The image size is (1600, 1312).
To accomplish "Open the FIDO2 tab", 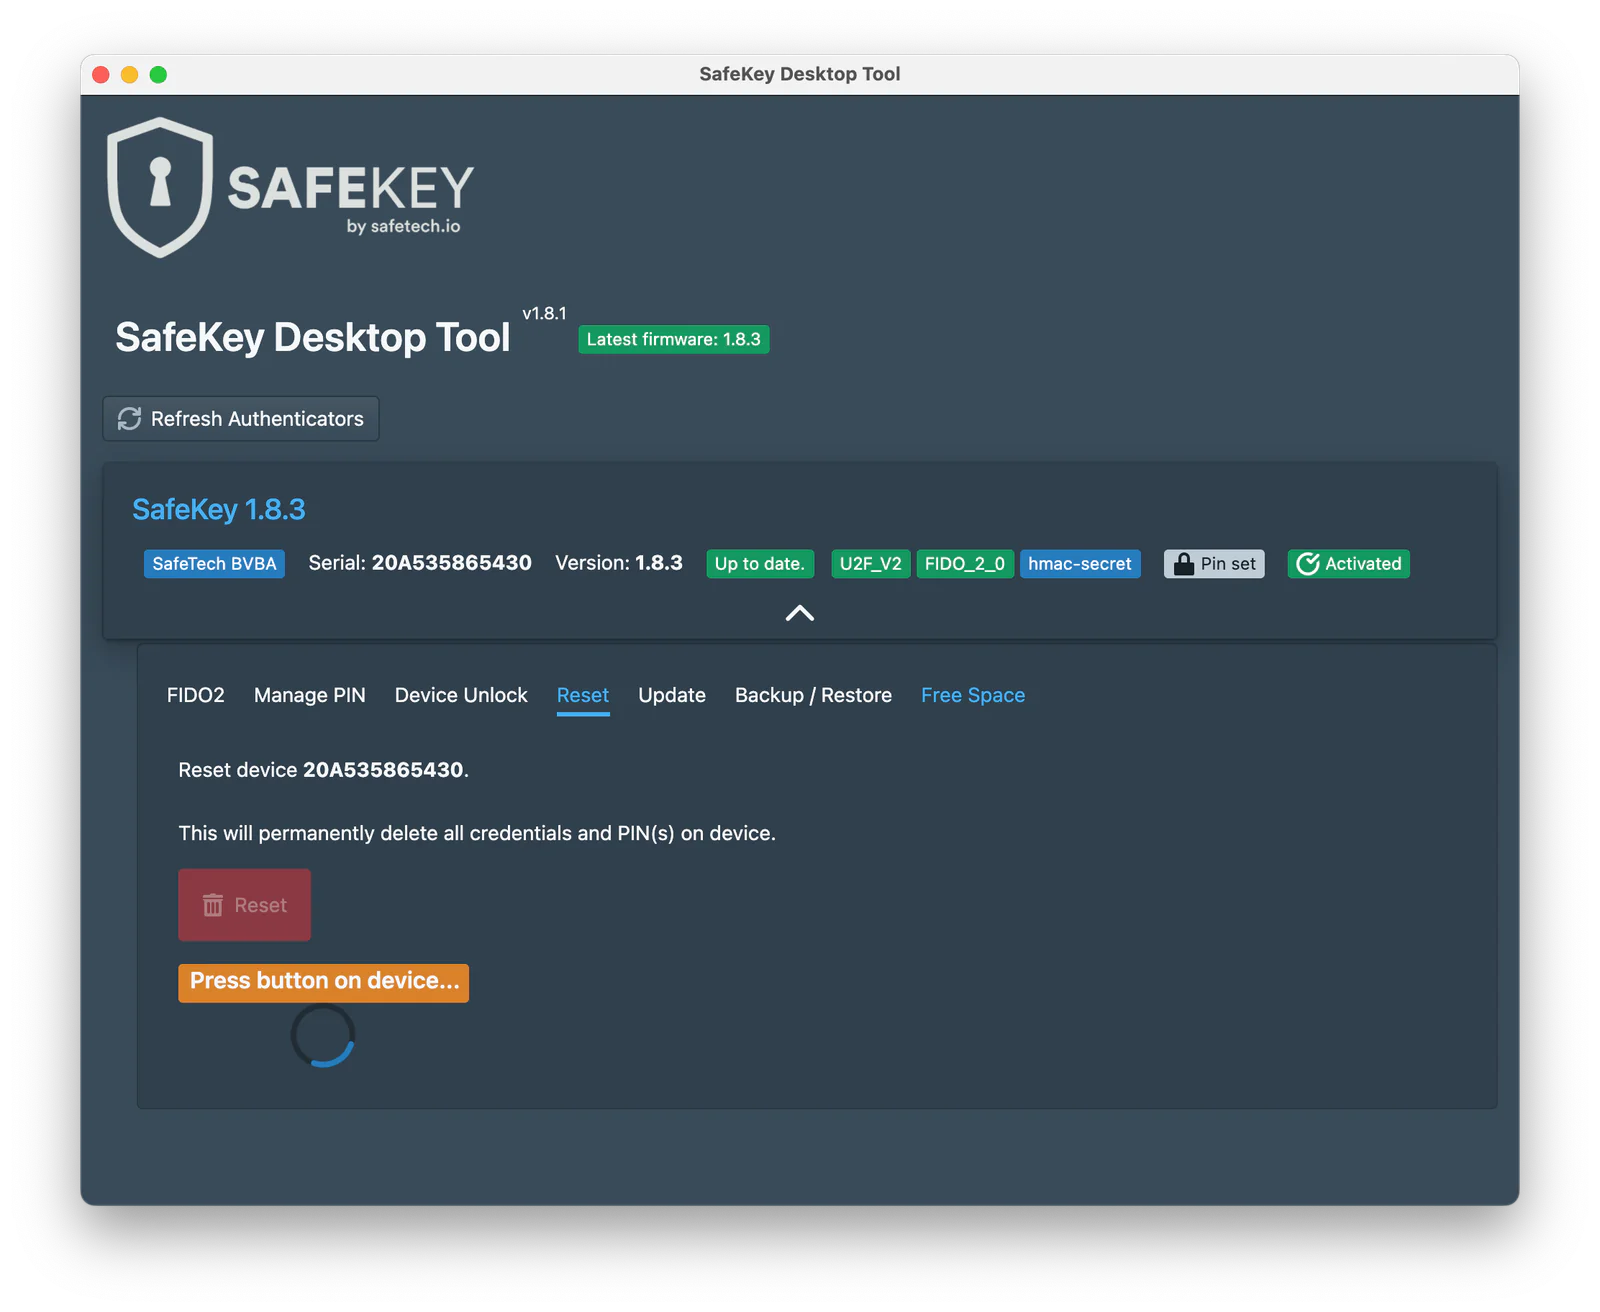I will click(x=196, y=695).
